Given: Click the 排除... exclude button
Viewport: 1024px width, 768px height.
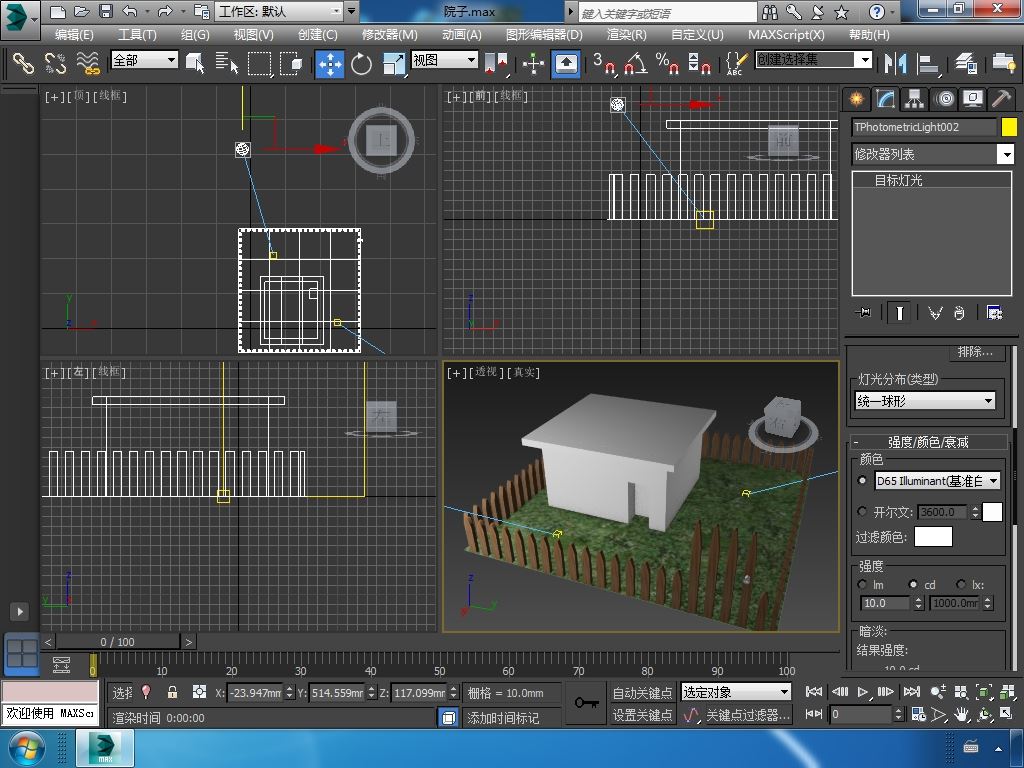Looking at the screenshot, I should [975, 352].
